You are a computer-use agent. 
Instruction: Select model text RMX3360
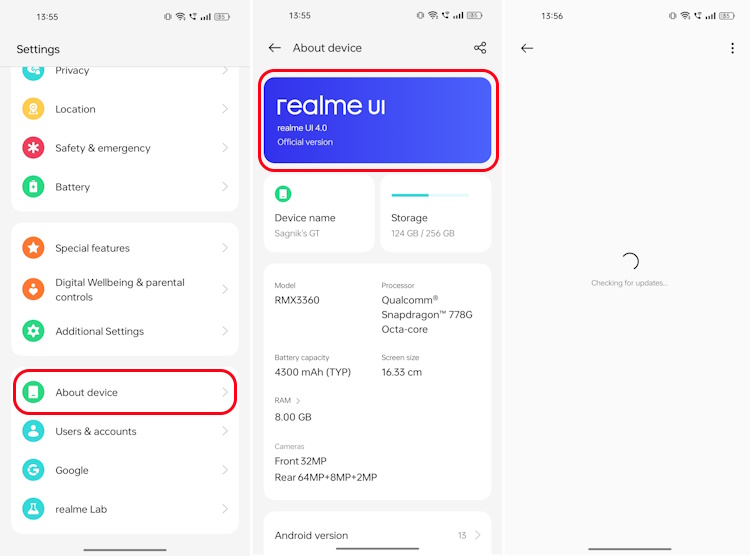pyautogui.click(x=297, y=300)
